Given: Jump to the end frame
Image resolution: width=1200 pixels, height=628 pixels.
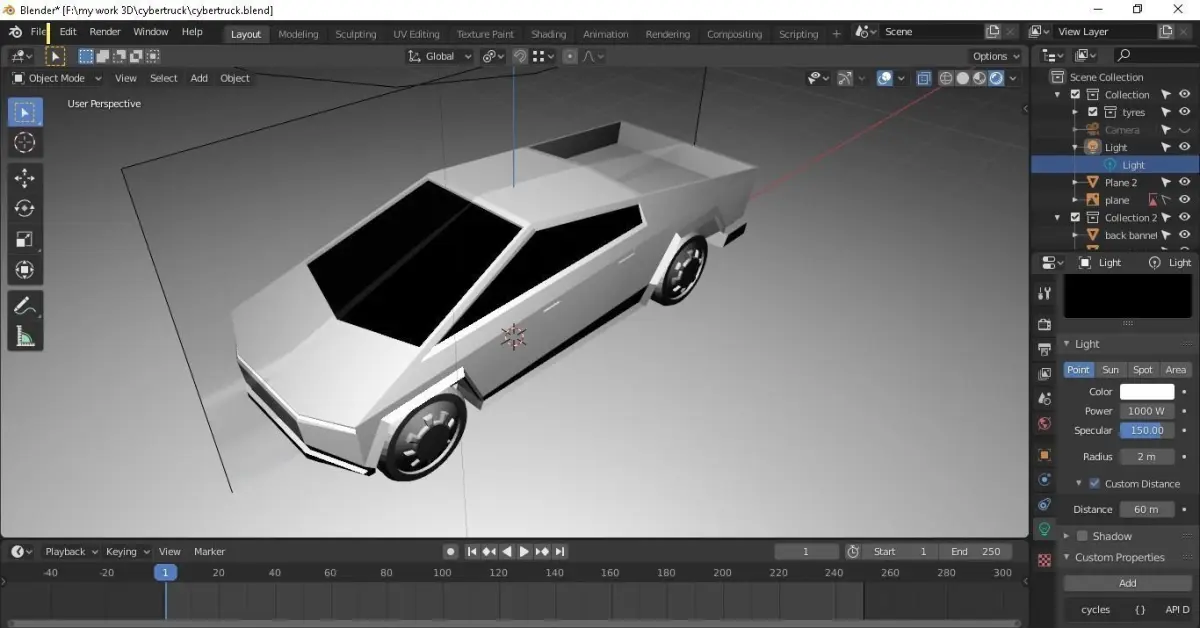Looking at the screenshot, I should coord(560,551).
